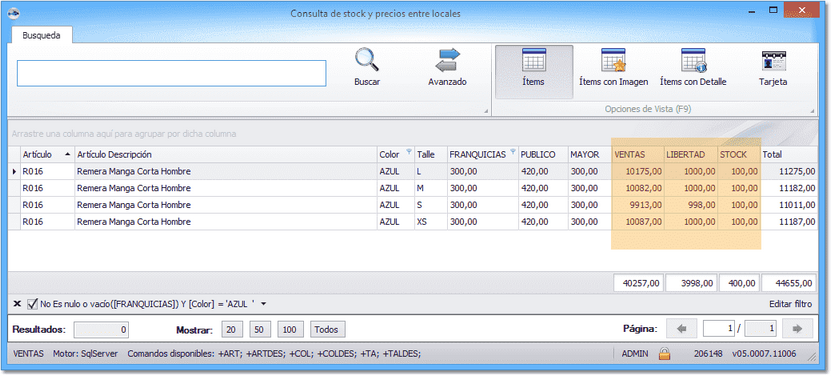
Task: Click VENTAS summary total 40257,00
Action: [x=638, y=283]
